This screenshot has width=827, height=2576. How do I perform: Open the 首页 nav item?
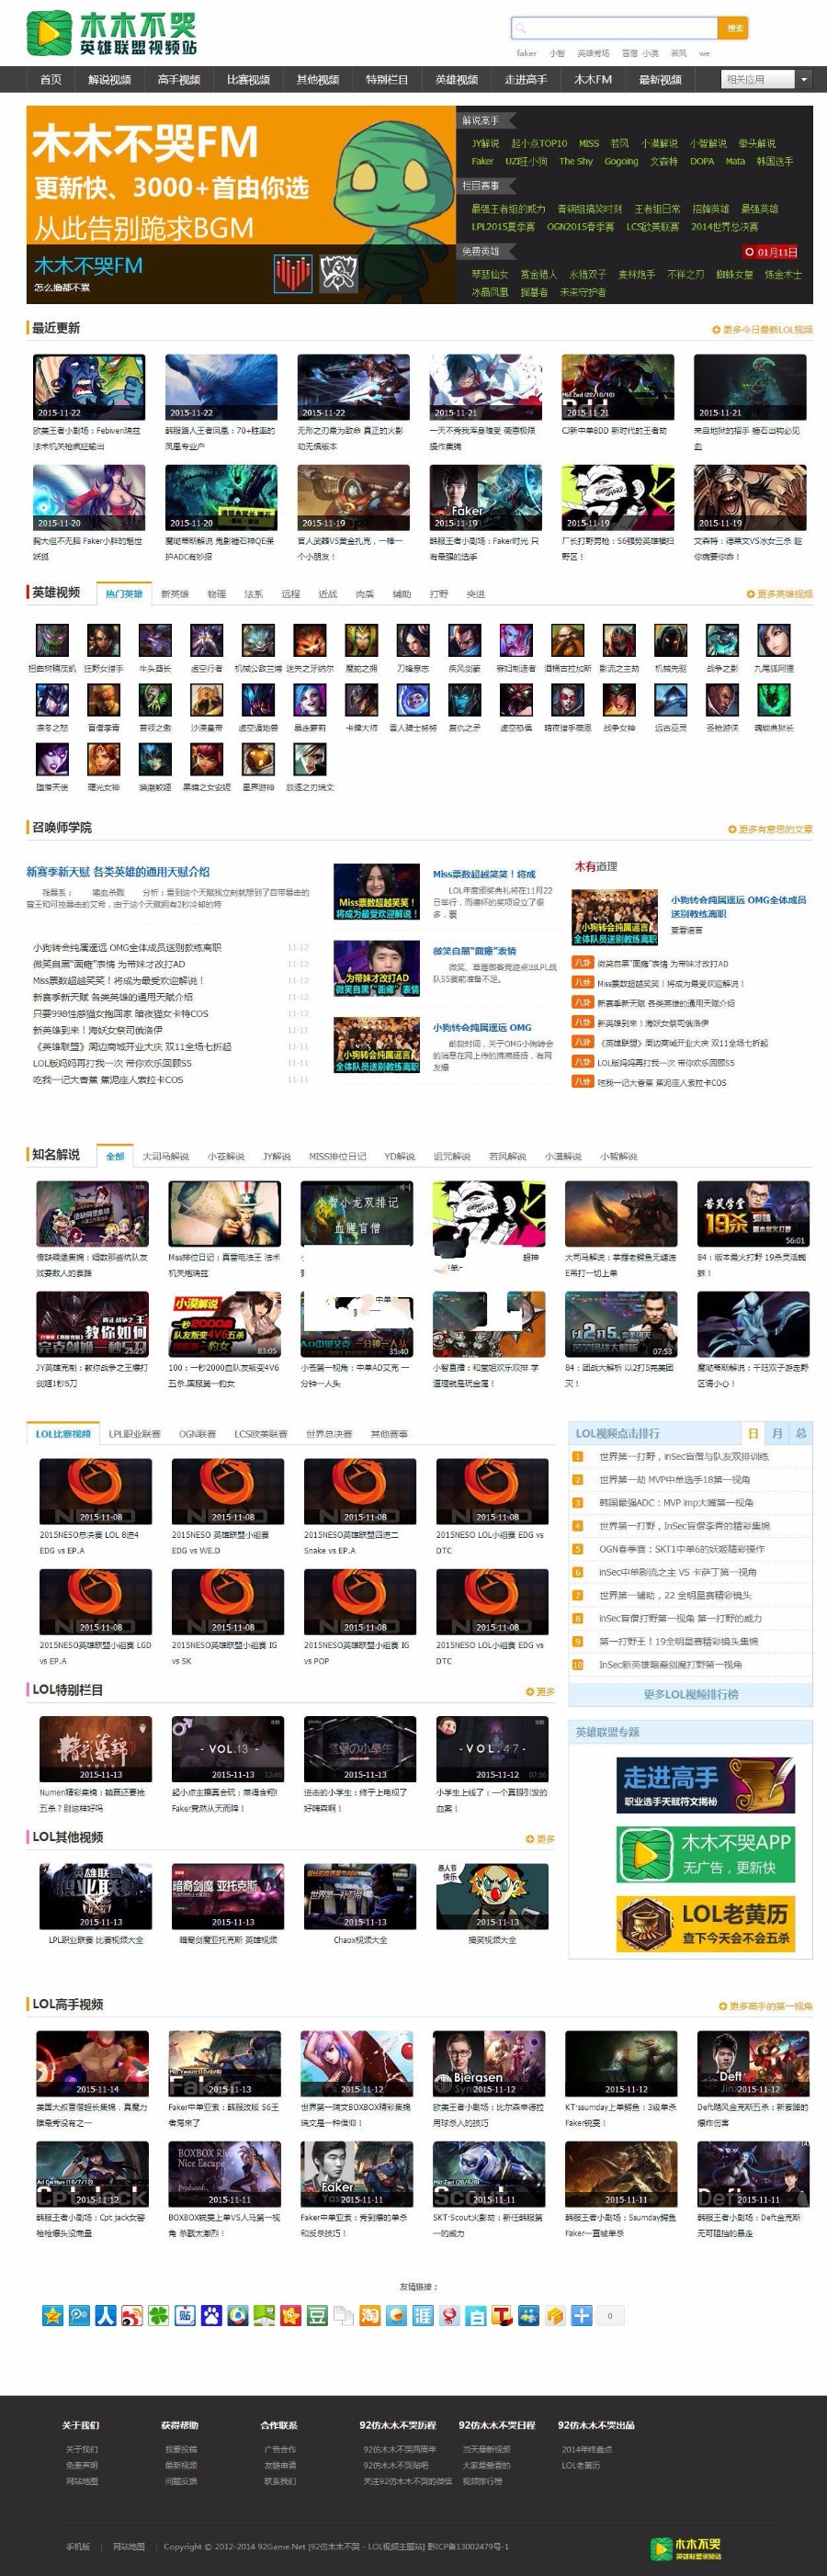coord(50,79)
